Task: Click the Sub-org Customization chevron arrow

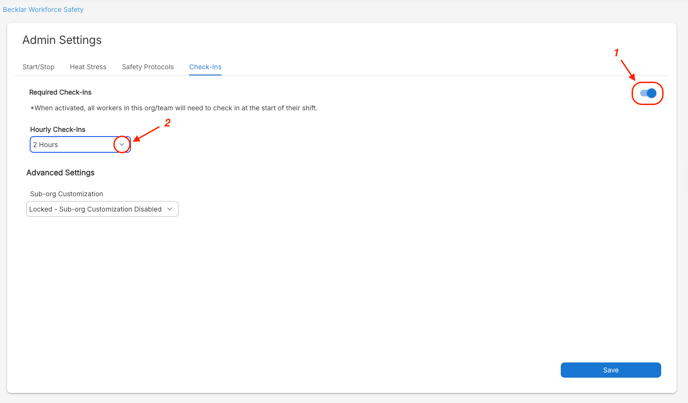Action: 170,209
